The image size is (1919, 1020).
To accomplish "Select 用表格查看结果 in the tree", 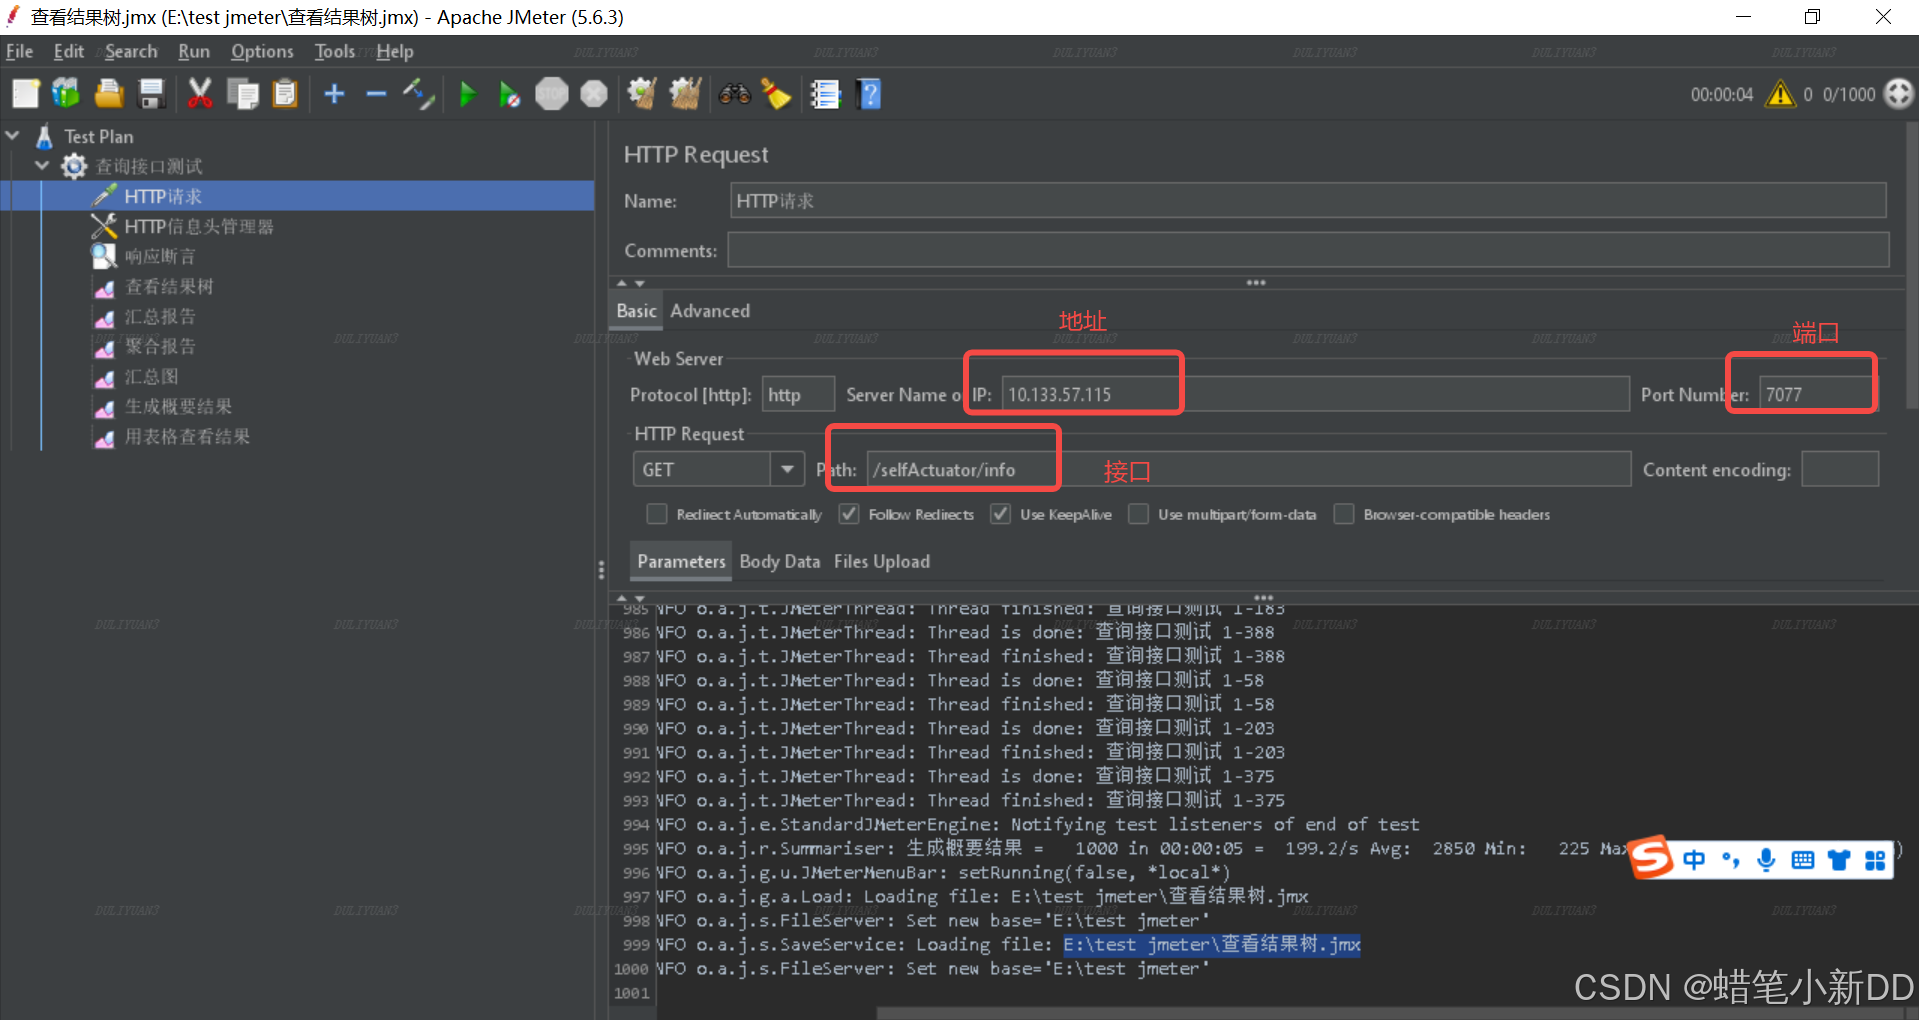I will (187, 437).
